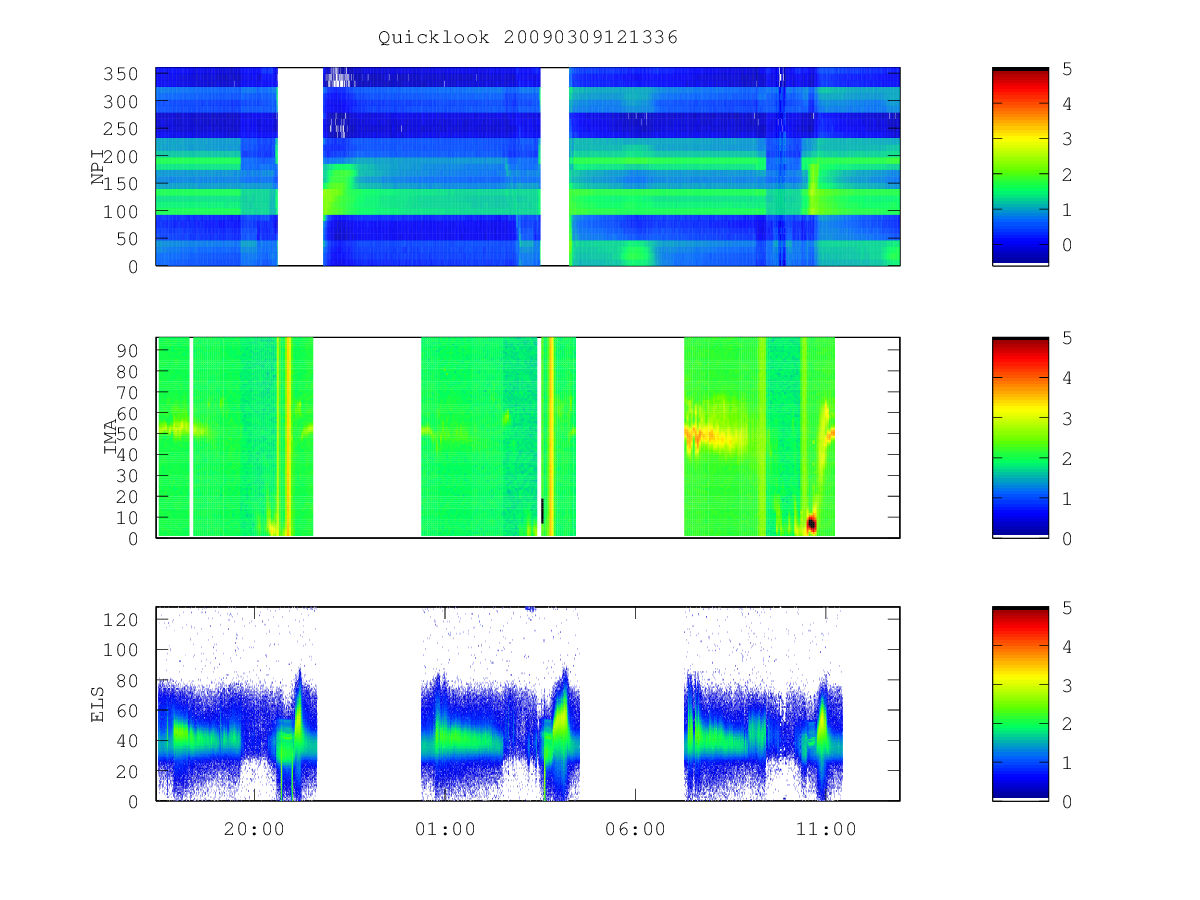The image size is (1200, 900).
Task: Select the NPI axis label
Action: (98, 167)
